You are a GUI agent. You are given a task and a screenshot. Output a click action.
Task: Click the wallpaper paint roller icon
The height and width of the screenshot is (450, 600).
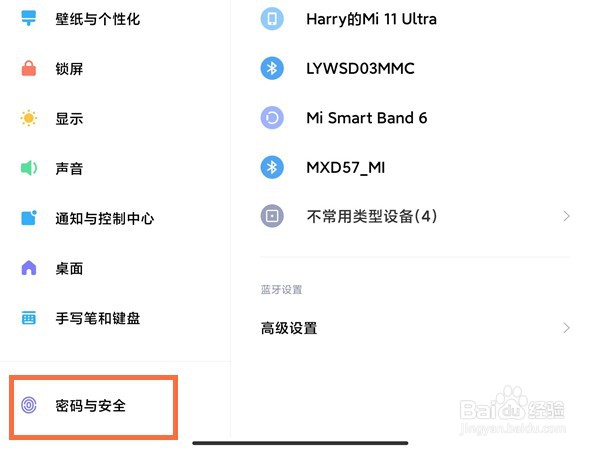point(29,18)
